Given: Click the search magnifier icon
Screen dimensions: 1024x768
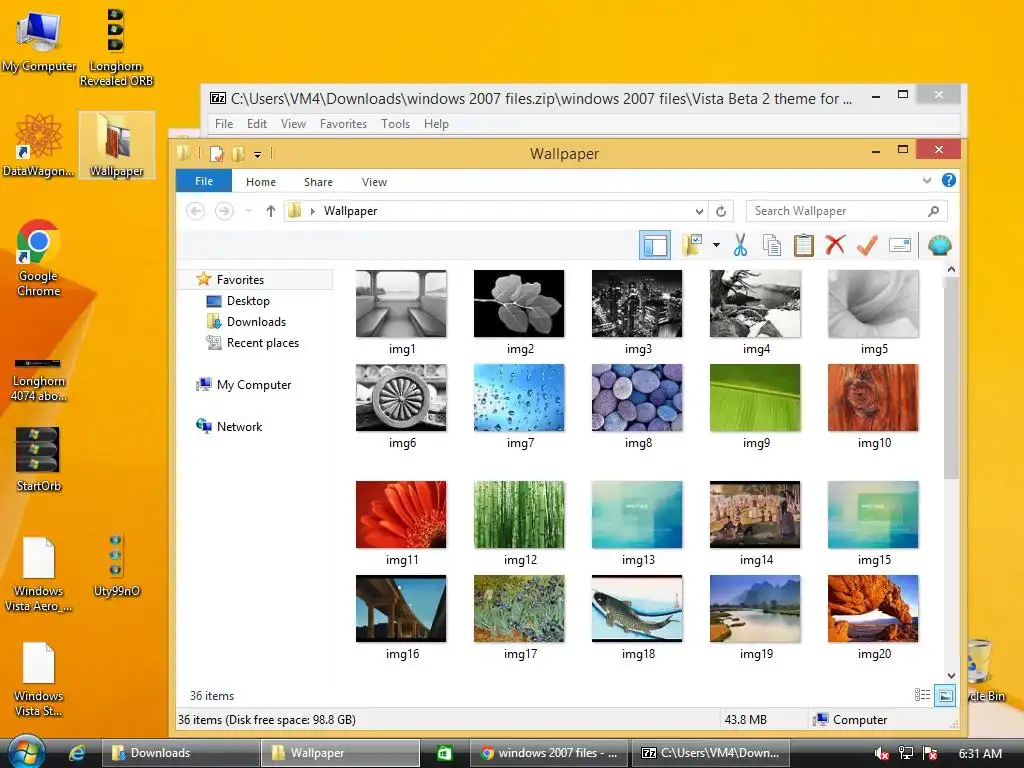Looking at the screenshot, I should click(934, 211).
